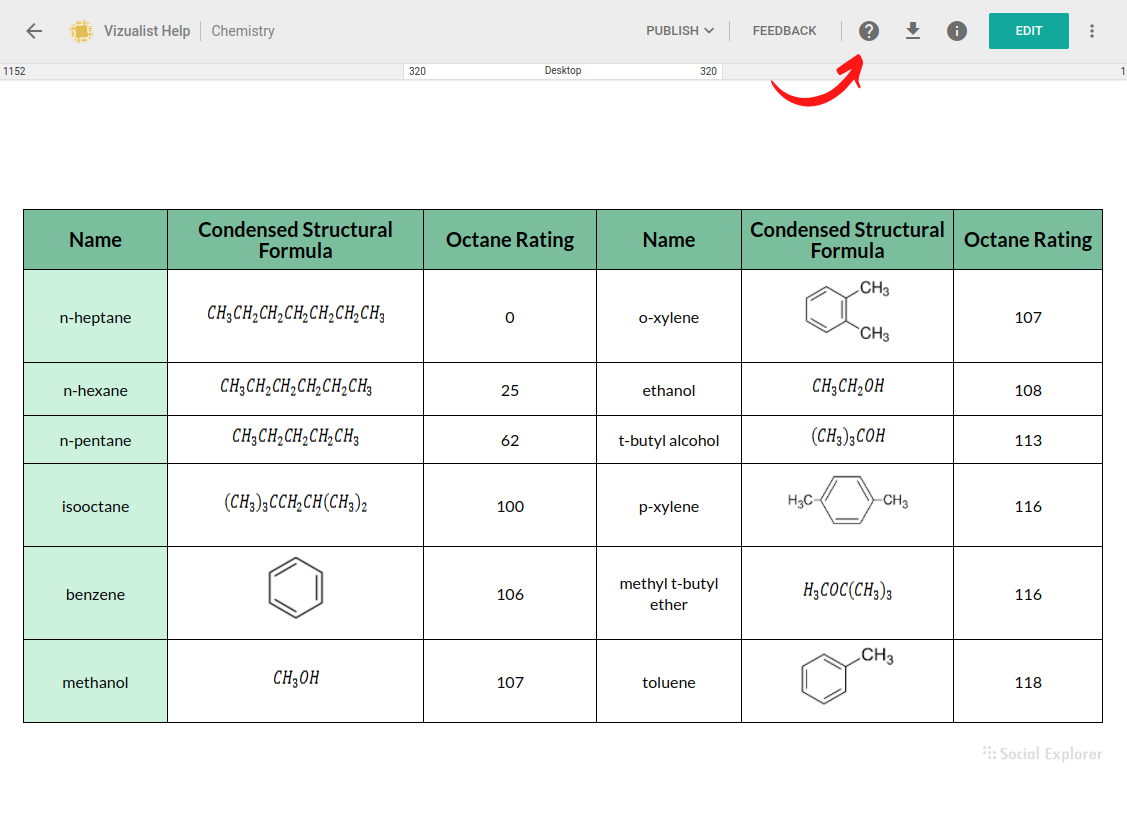Click the CH3OH methanol formula
1127x813 pixels.
295,678
